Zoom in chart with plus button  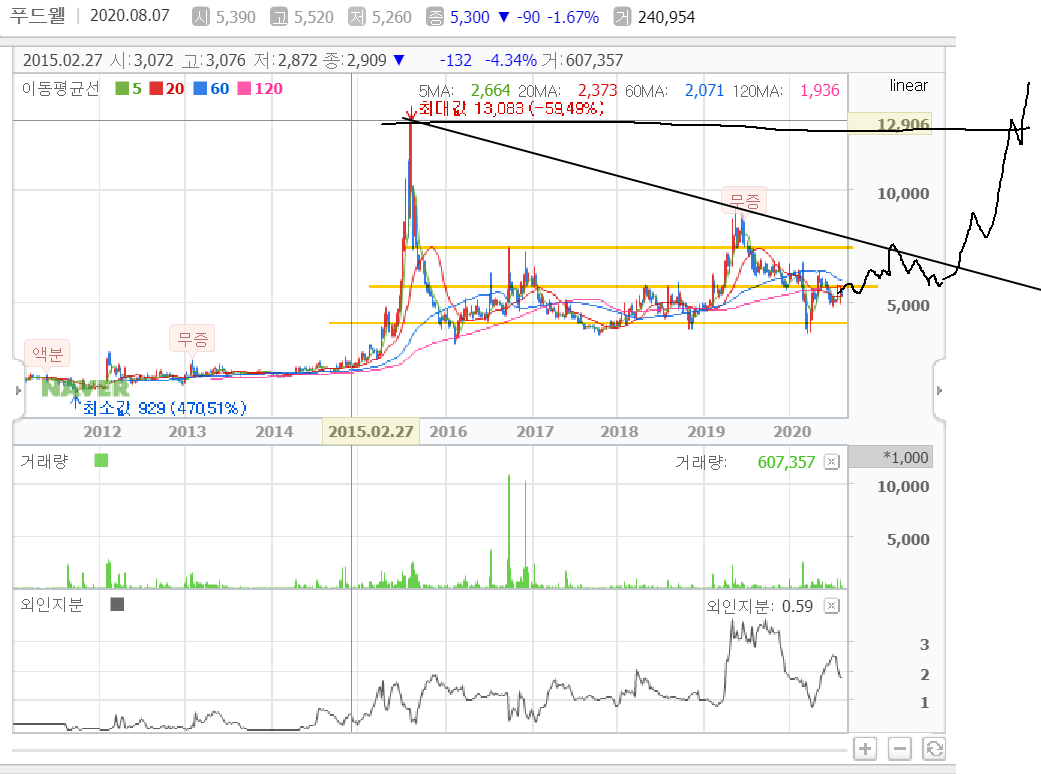pyautogui.click(x=864, y=749)
